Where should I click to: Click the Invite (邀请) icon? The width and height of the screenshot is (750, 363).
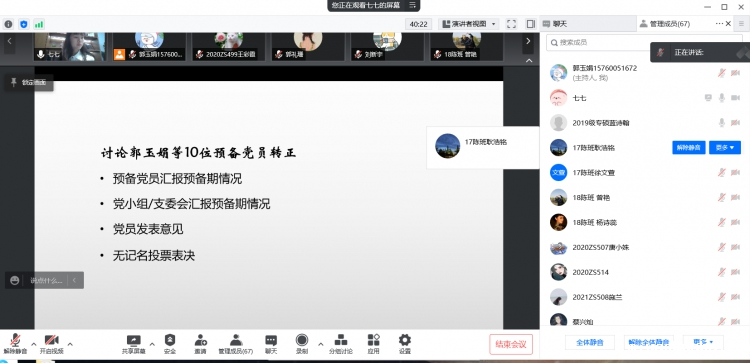[x=200, y=340]
